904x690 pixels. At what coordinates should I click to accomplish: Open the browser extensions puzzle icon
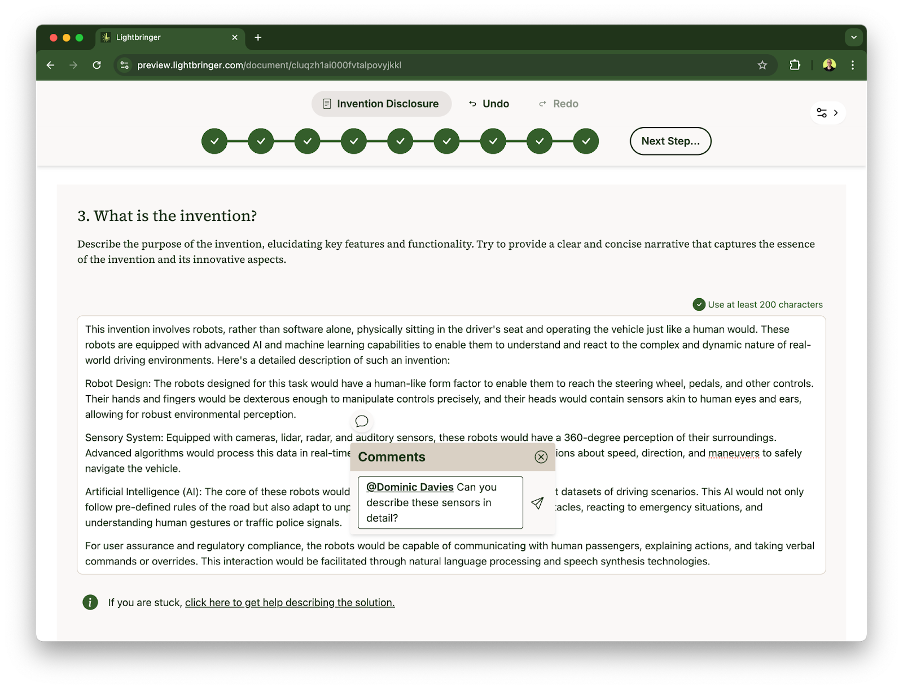(794, 65)
